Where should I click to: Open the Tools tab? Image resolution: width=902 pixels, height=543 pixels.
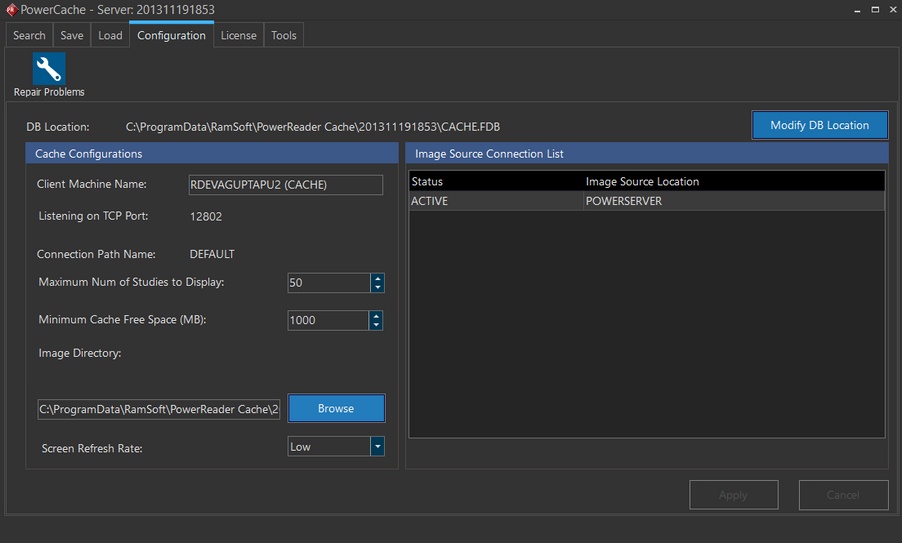(x=284, y=35)
